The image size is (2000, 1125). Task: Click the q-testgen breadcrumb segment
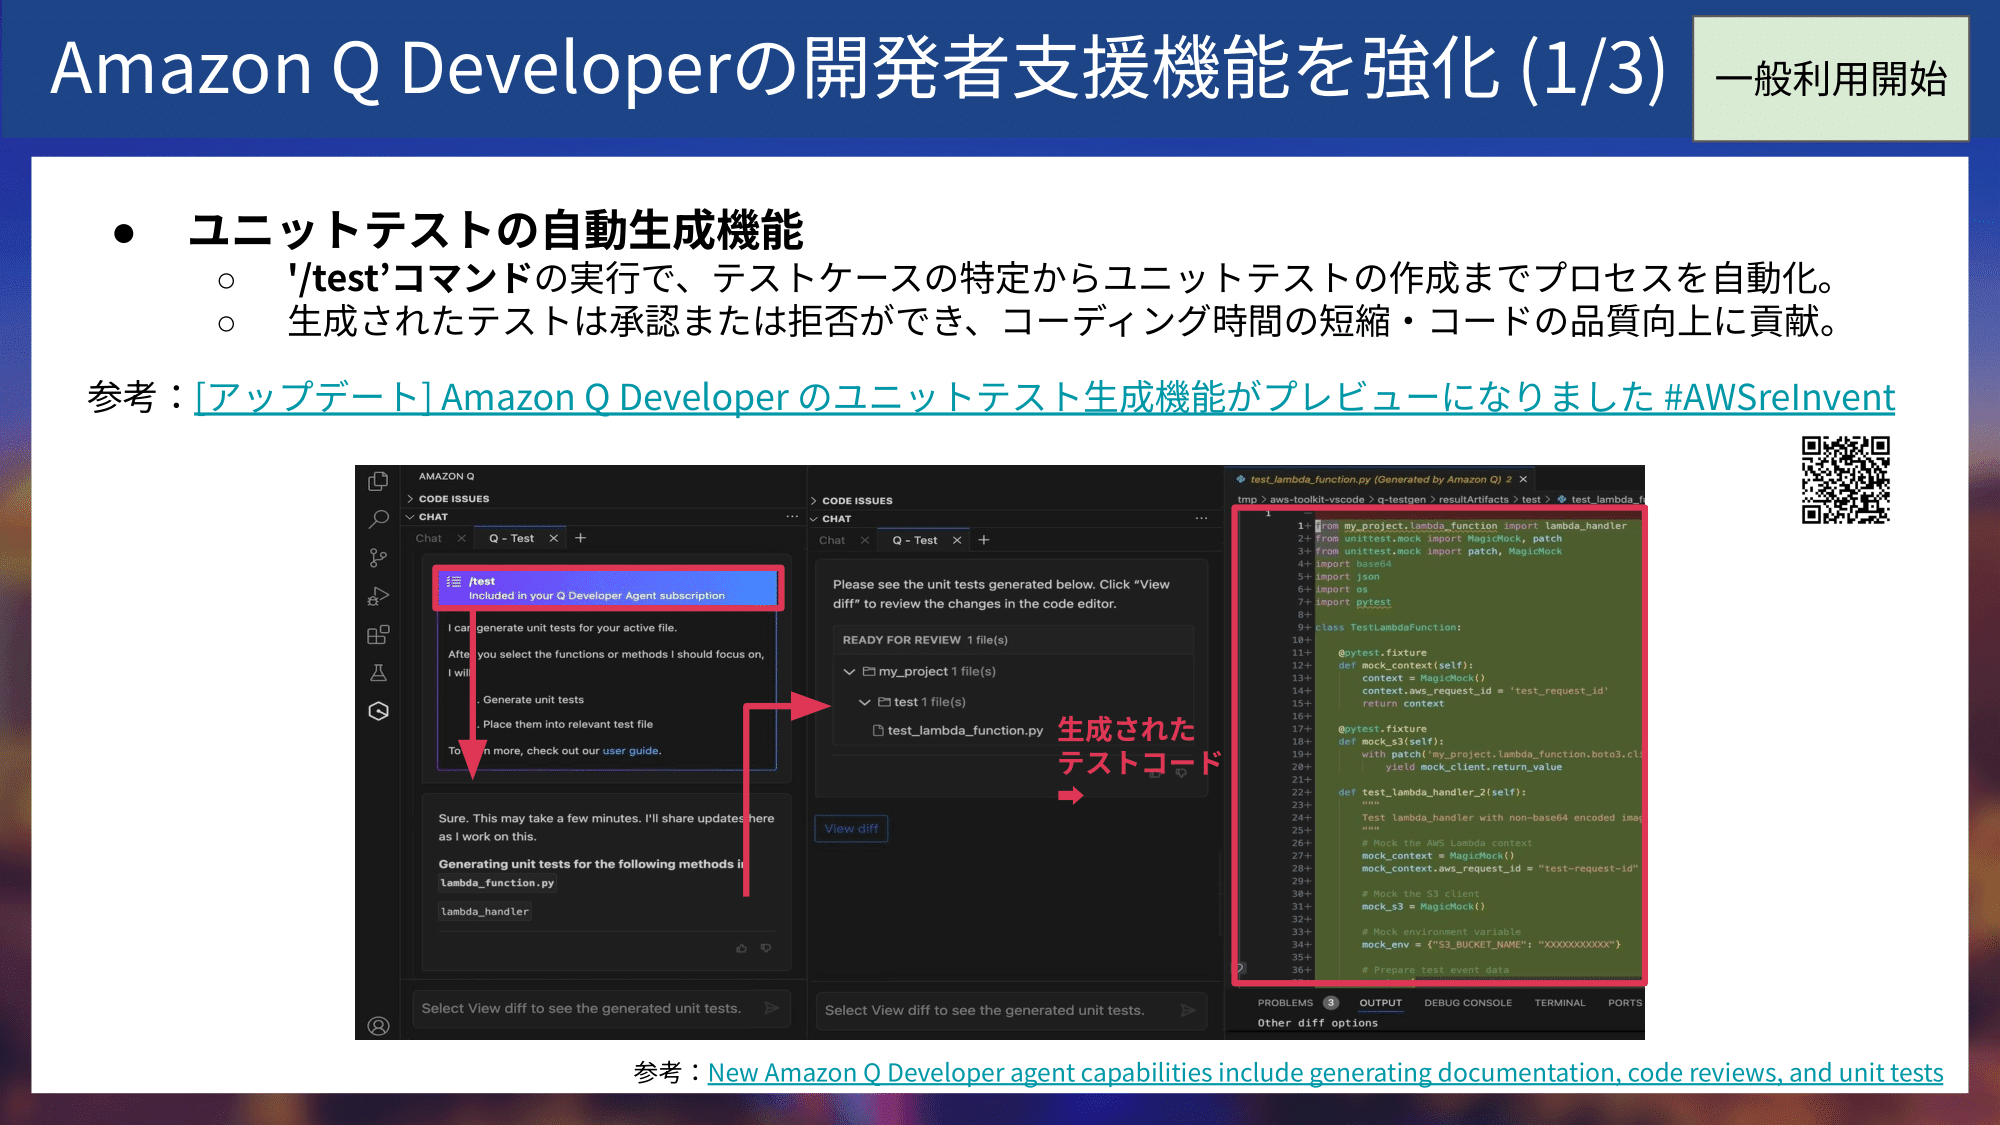pyautogui.click(x=1402, y=499)
